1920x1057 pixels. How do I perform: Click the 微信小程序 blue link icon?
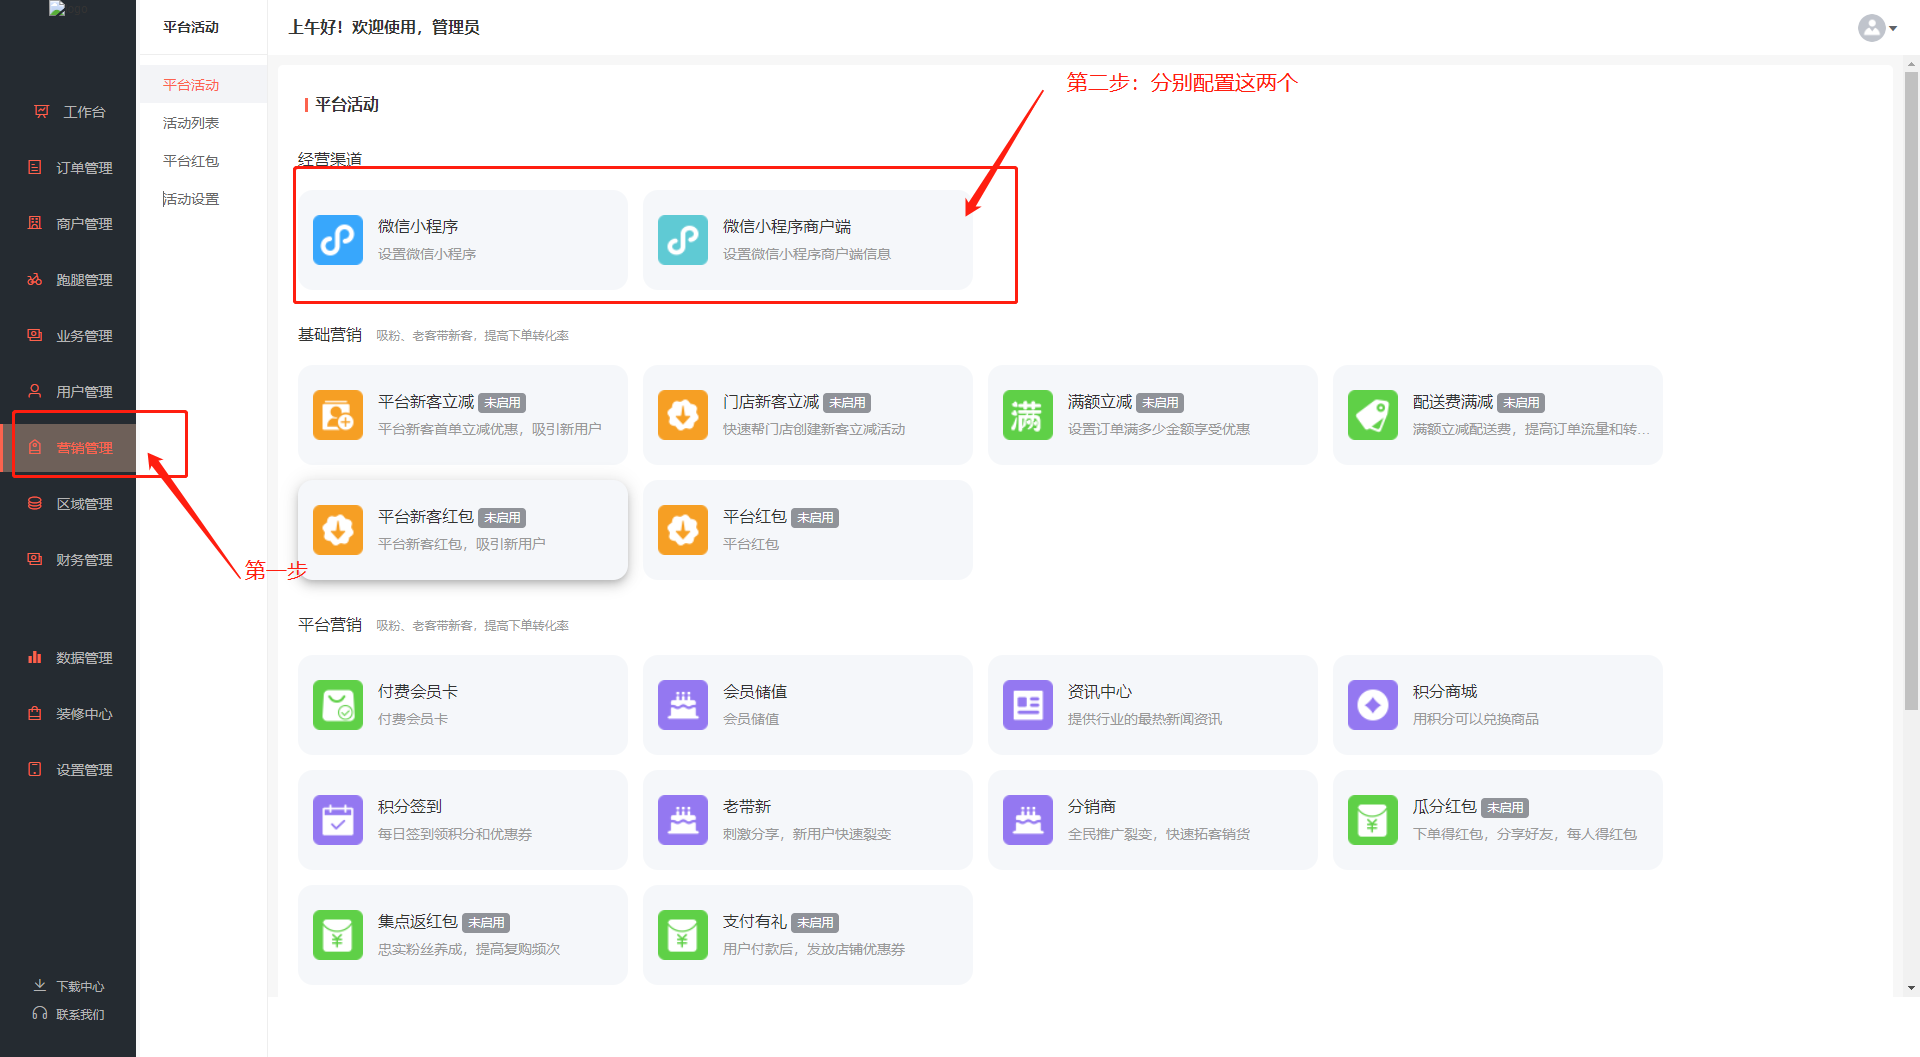click(x=337, y=240)
